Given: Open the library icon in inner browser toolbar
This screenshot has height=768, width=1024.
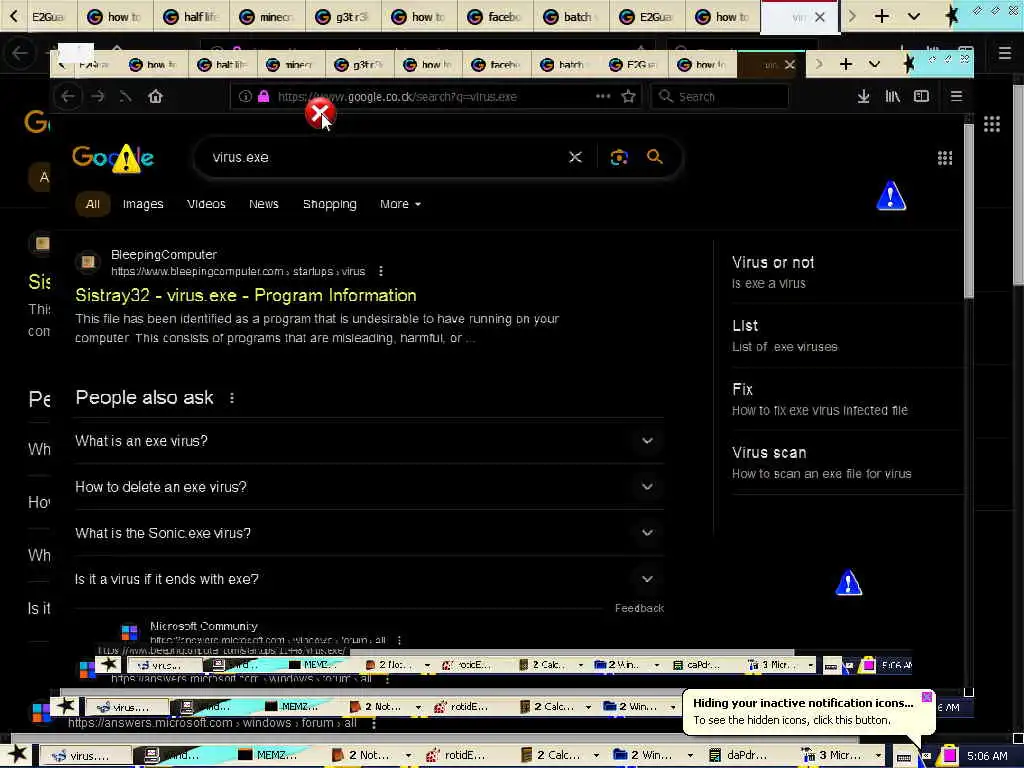Looking at the screenshot, I should 892,97.
